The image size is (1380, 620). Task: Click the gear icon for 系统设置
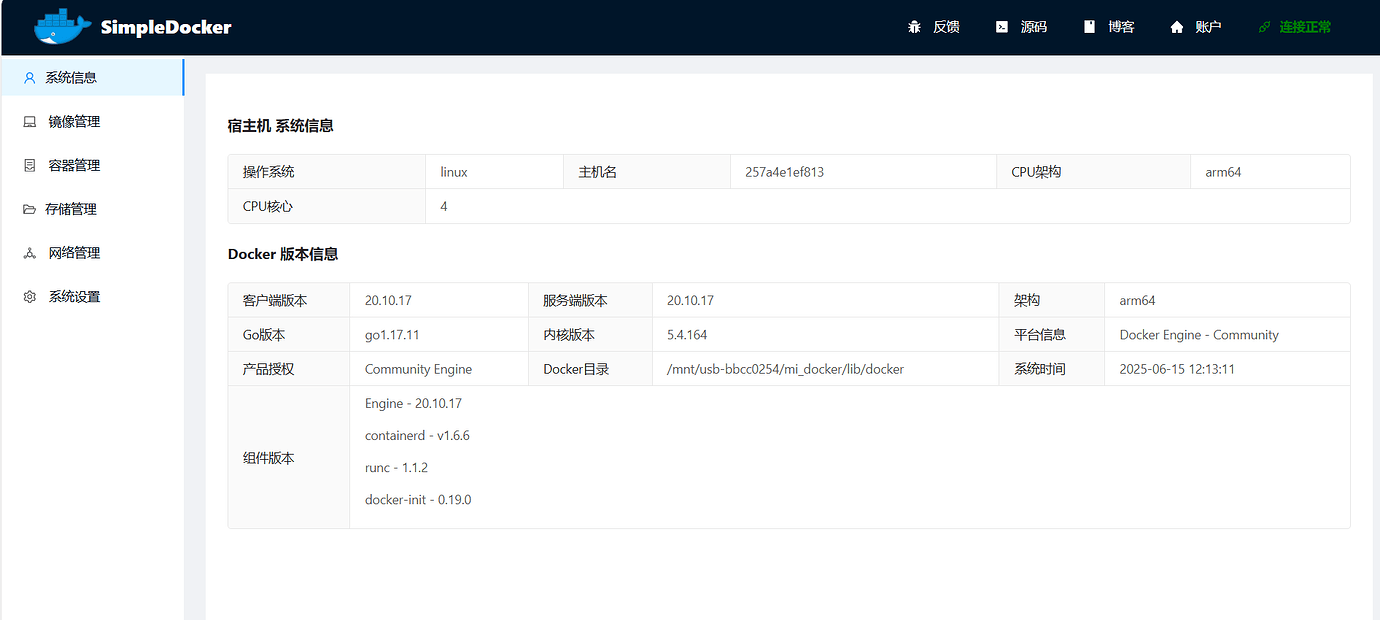pos(30,297)
